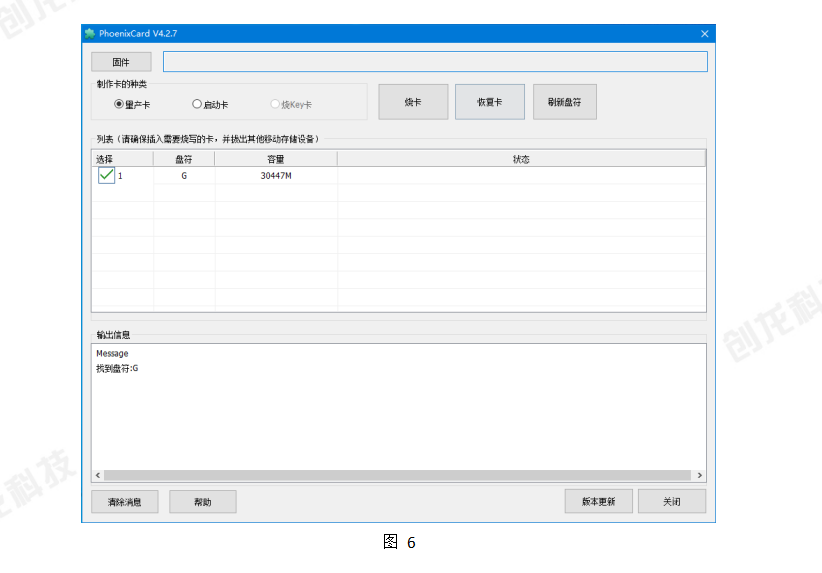
Task: Select drive letter G cell
Action: [x=184, y=176]
